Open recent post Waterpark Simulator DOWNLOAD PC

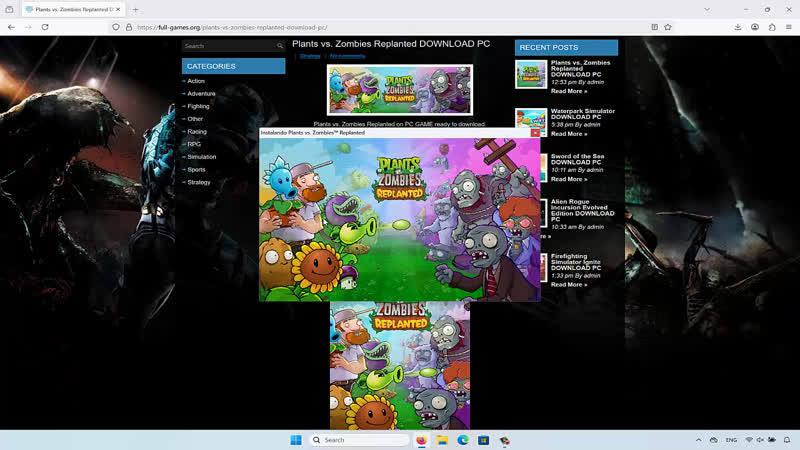tap(583, 114)
